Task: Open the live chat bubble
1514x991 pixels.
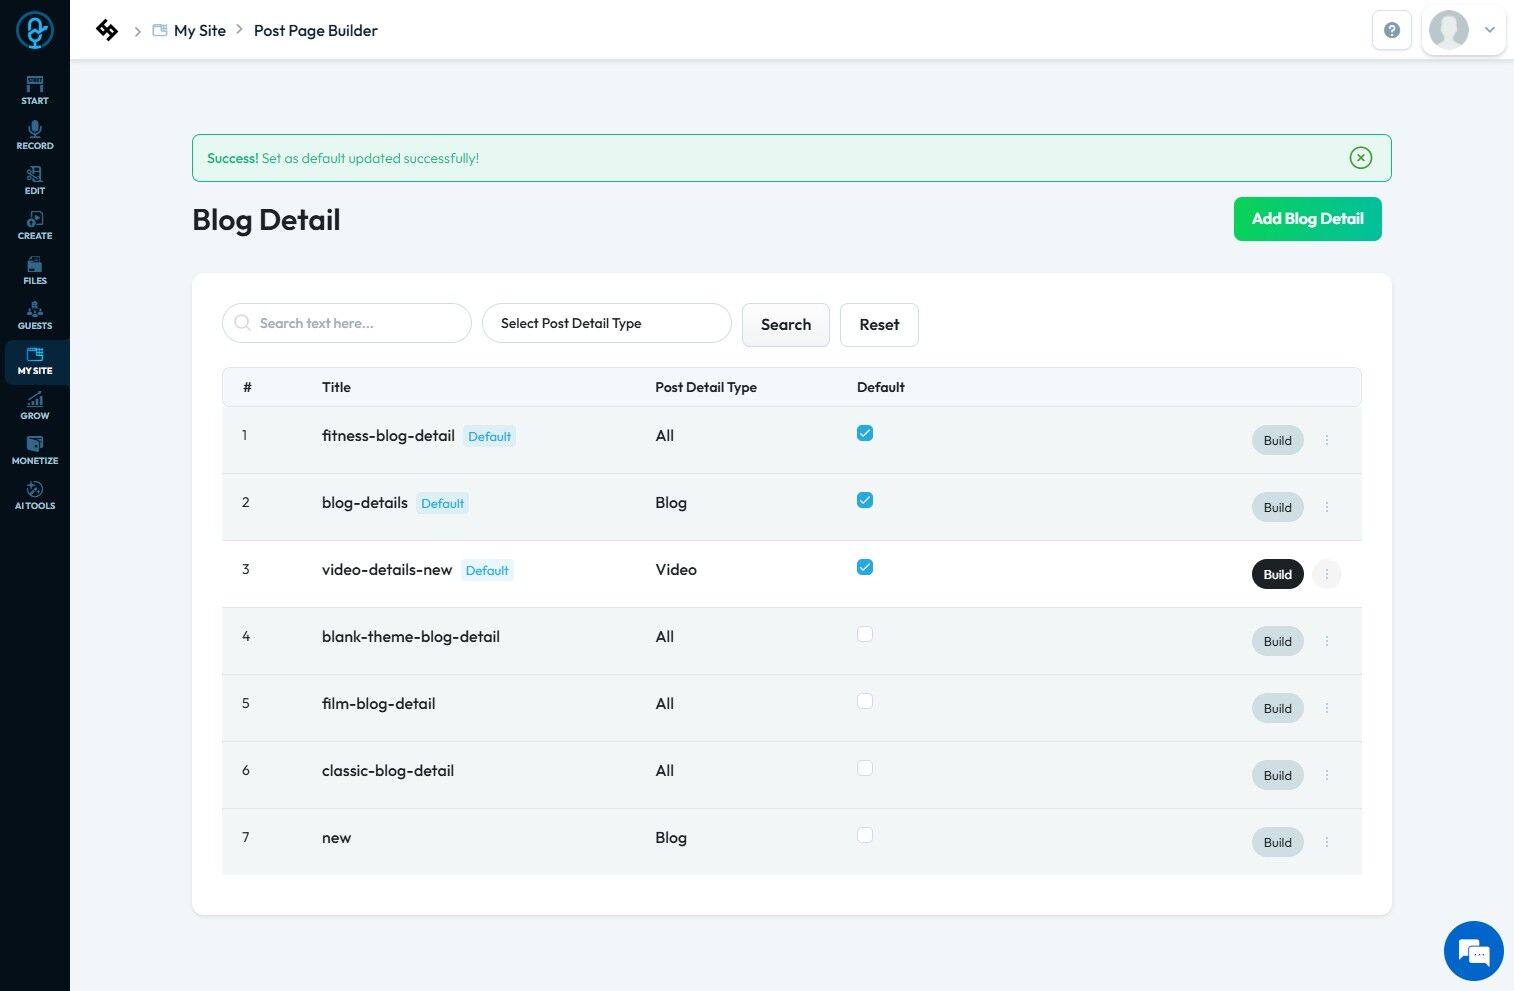Action: coord(1473,951)
